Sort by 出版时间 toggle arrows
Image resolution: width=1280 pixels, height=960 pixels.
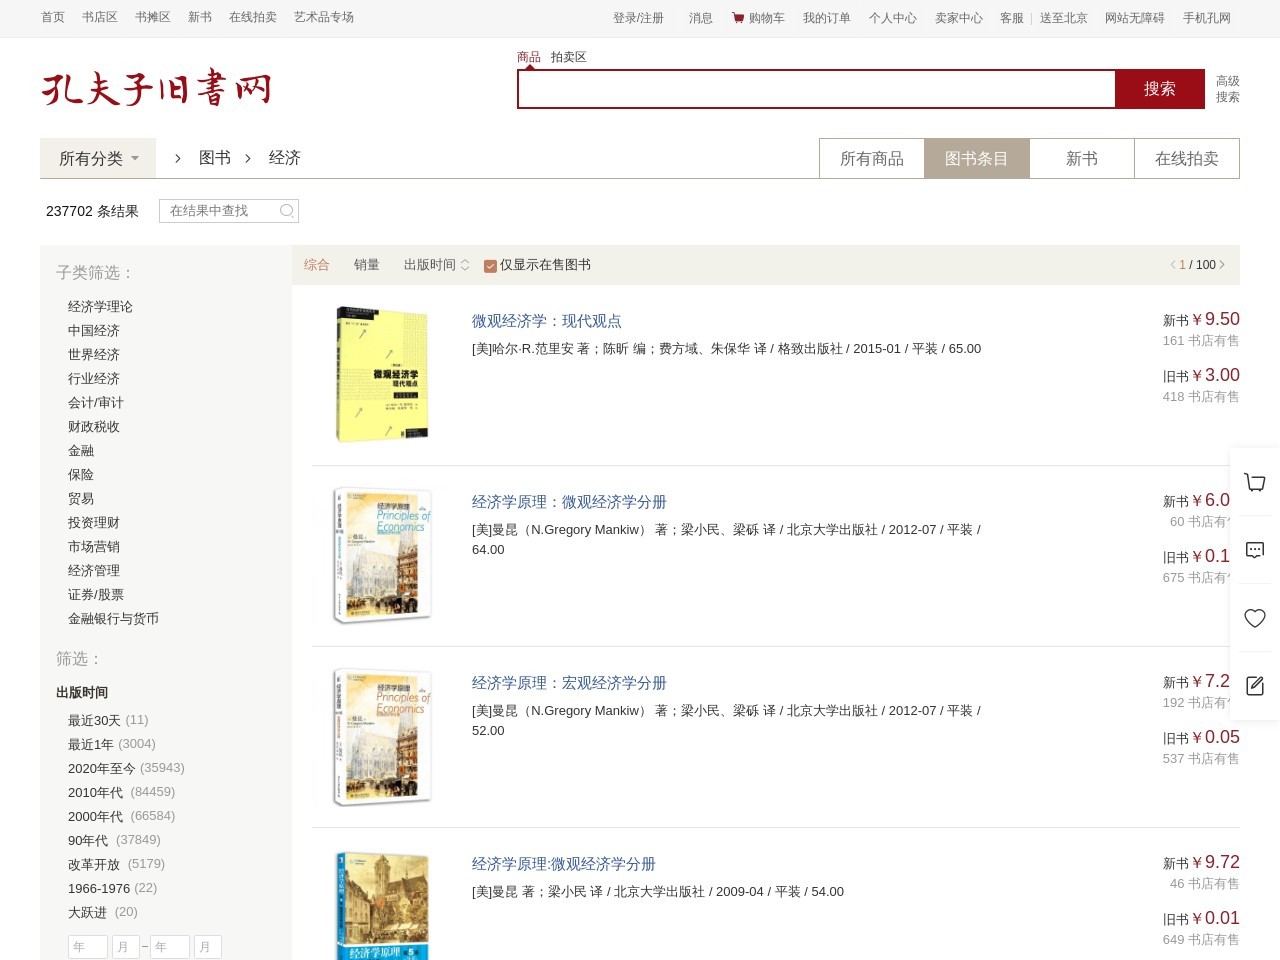(x=464, y=265)
